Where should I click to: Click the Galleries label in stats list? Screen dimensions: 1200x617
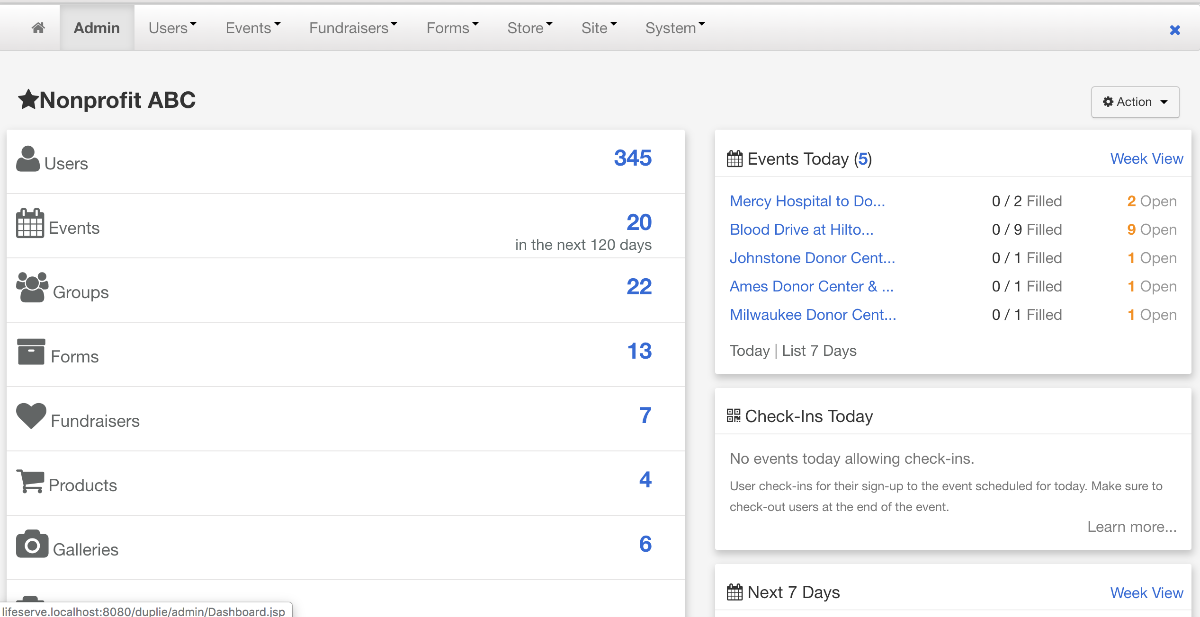point(86,550)
